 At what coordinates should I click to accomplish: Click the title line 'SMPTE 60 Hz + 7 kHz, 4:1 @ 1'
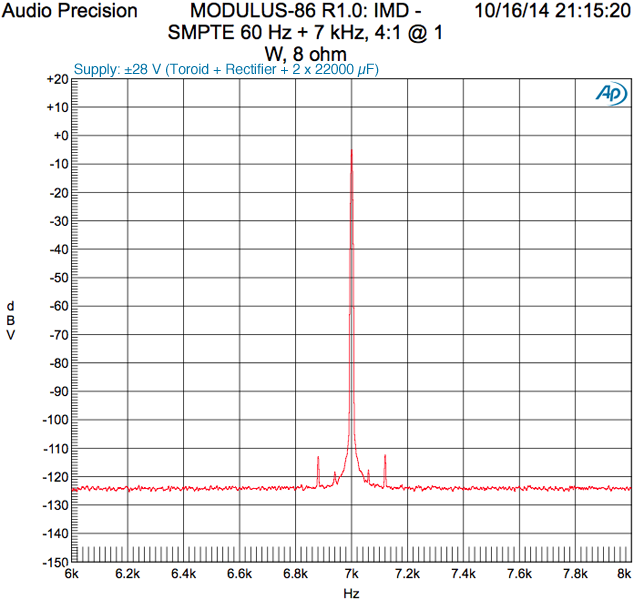point(305,32)
